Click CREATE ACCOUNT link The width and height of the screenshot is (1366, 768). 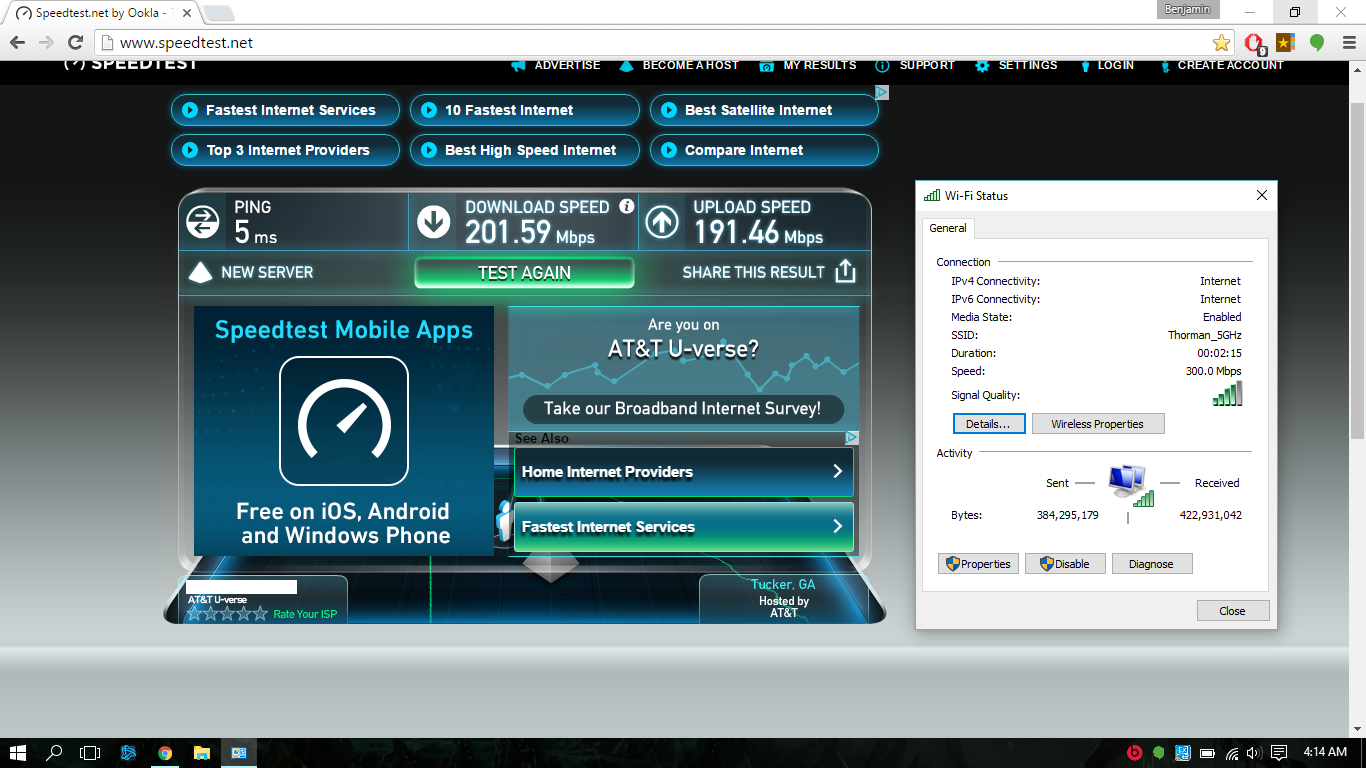[1220, 66]
